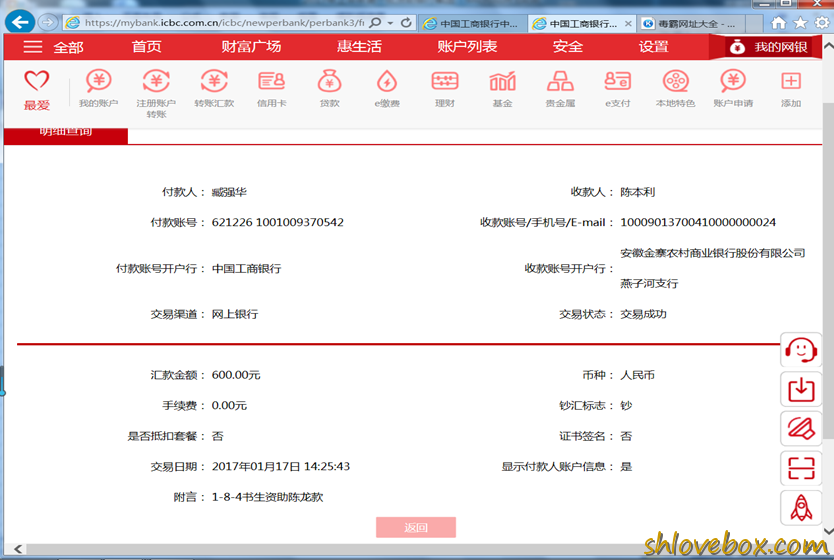The width and height of the screenshot is (834, 560).
Task: Click the browser back arrow button
Action: (20, 22)
